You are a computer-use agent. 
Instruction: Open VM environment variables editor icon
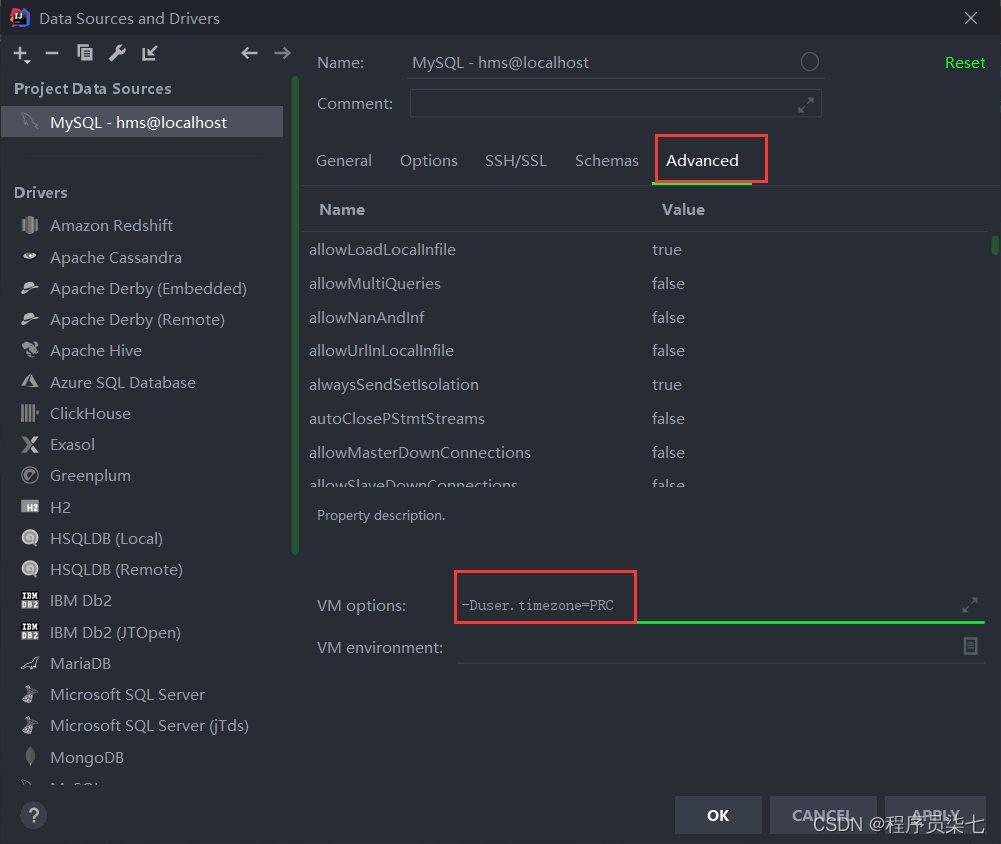click(970, 646)
